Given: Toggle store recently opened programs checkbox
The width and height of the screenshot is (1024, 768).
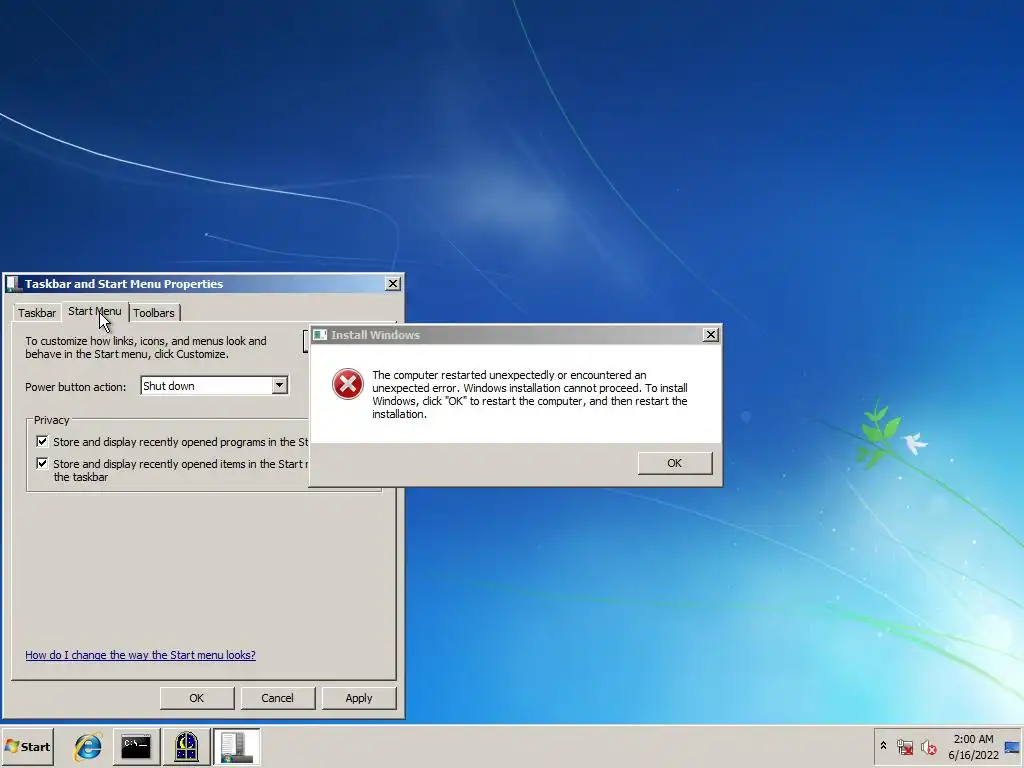Looking at the screenshot, I should (x=42, y=441).
